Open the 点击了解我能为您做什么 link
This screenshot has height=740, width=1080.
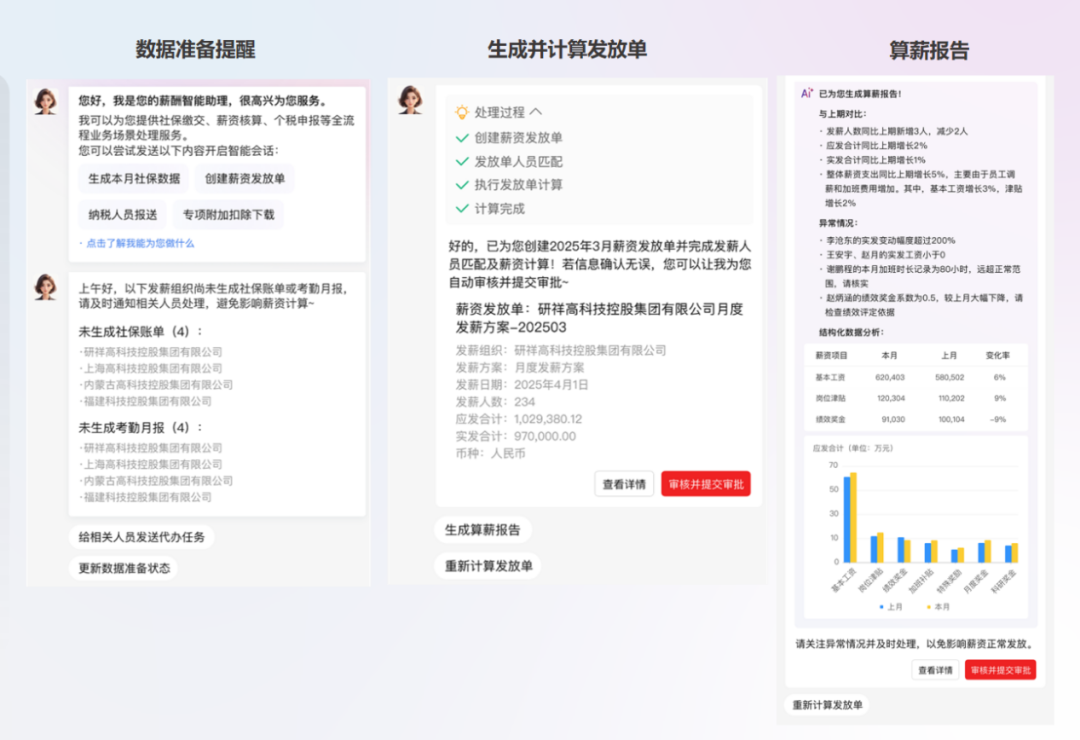139,243
